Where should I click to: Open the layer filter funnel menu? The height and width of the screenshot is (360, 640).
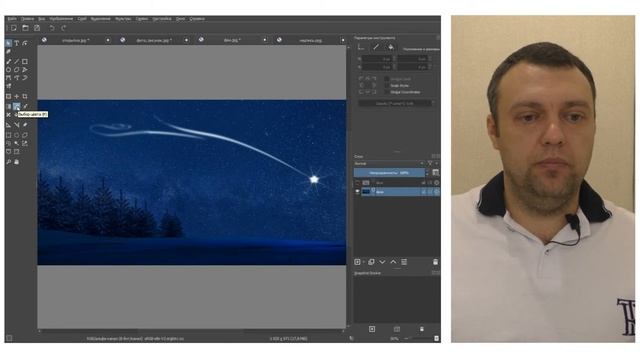click(x=430, y=164)
